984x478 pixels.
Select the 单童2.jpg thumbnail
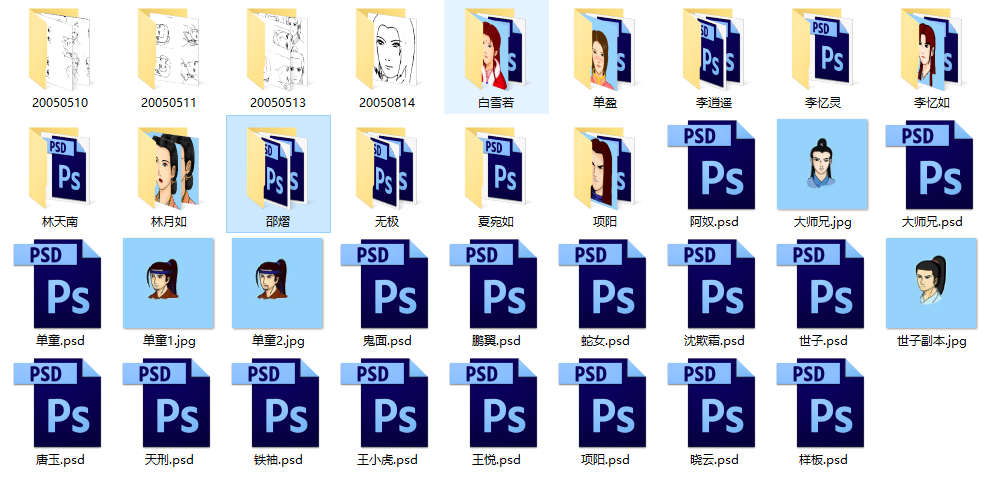[x=277, y=284]
